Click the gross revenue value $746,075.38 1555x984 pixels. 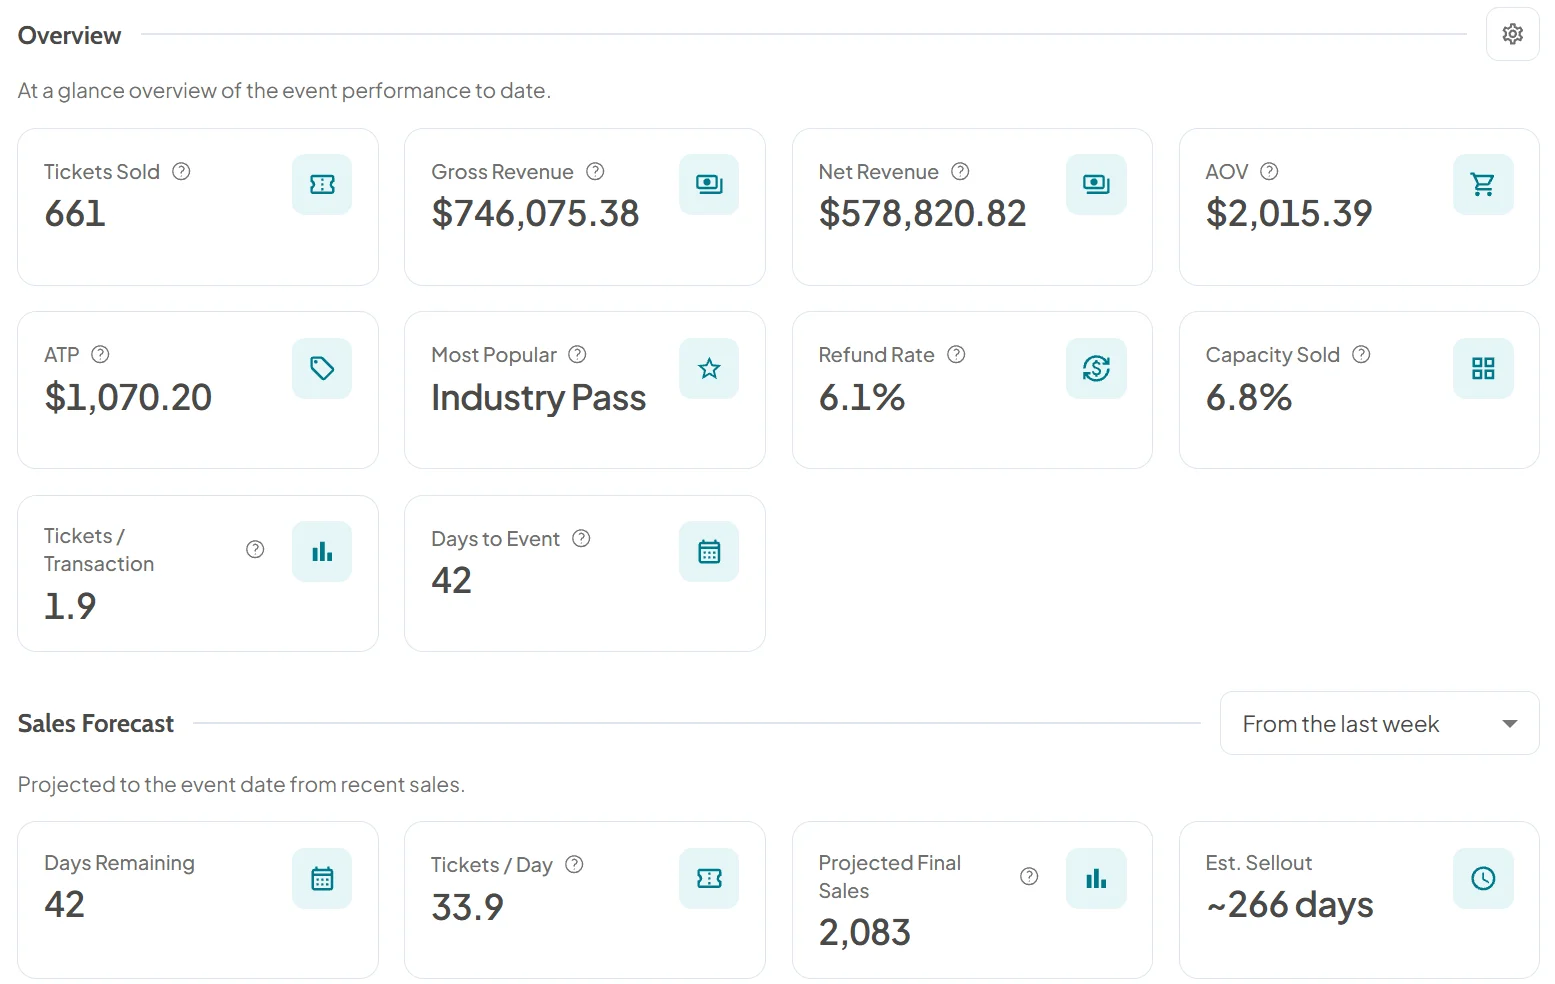tap(535, 213)
